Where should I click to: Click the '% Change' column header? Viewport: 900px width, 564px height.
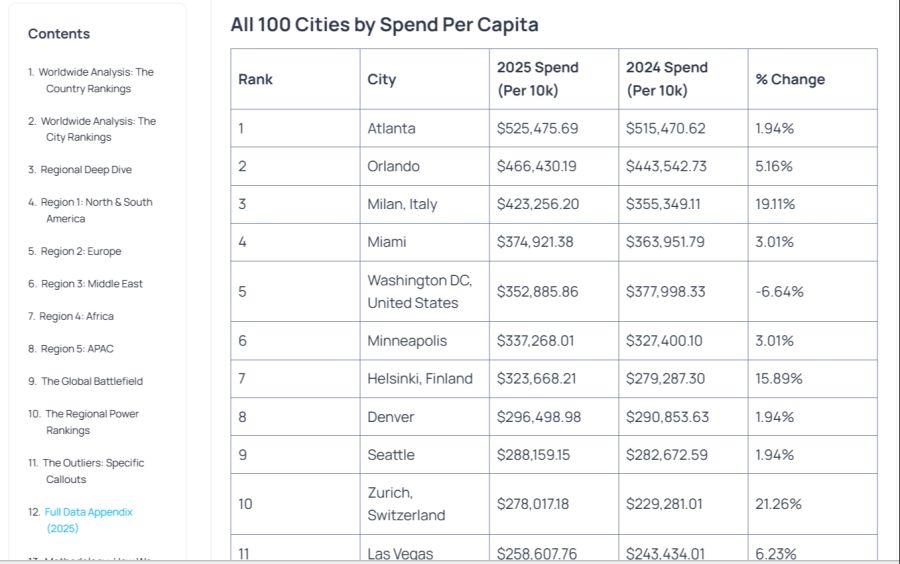[790, 79]
